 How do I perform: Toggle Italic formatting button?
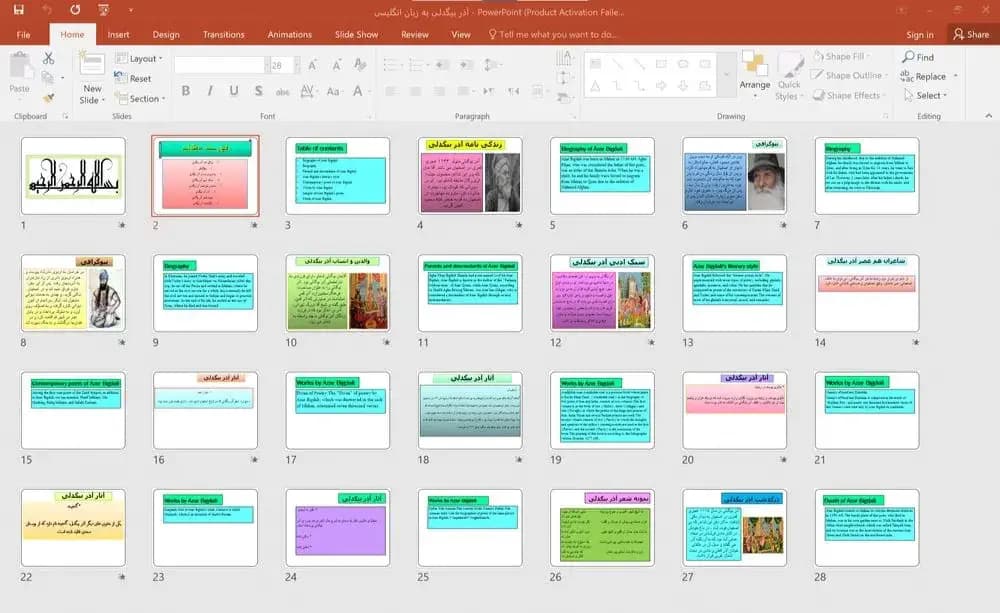coord(210,91)
